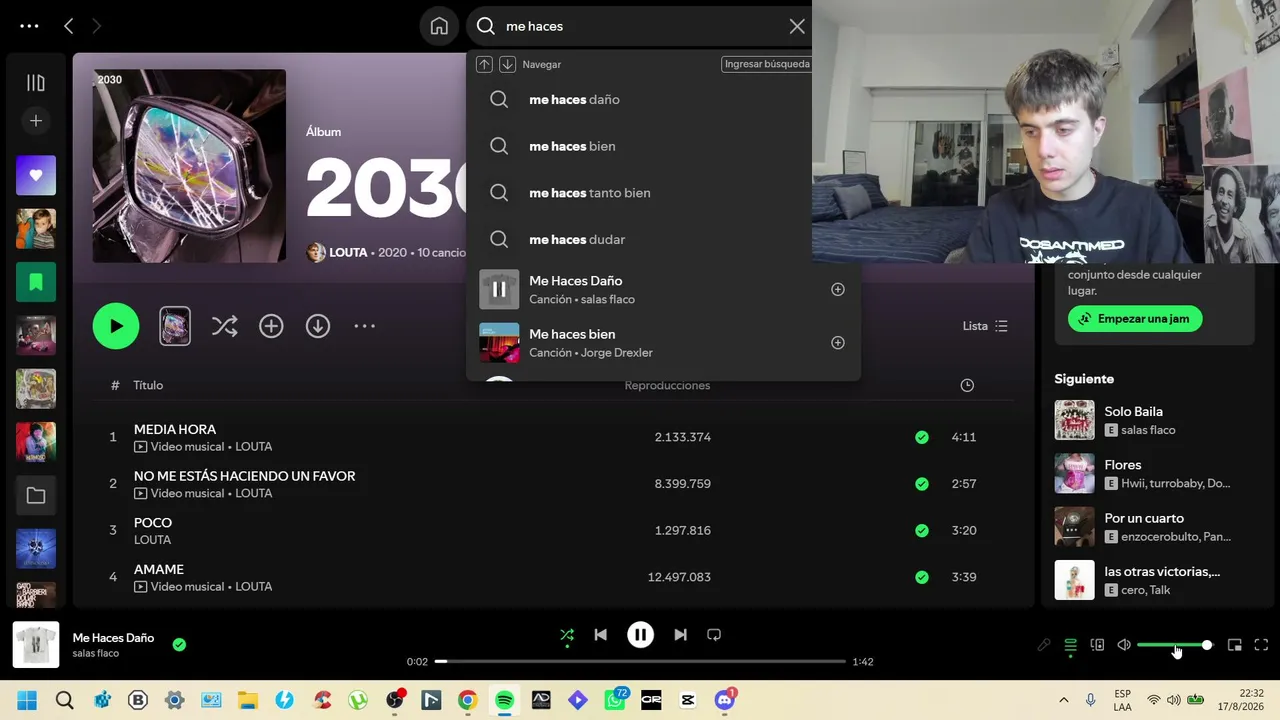Click the 2030 album cover art
This screenshot has width=1280, height=720.
click(189, 165)
